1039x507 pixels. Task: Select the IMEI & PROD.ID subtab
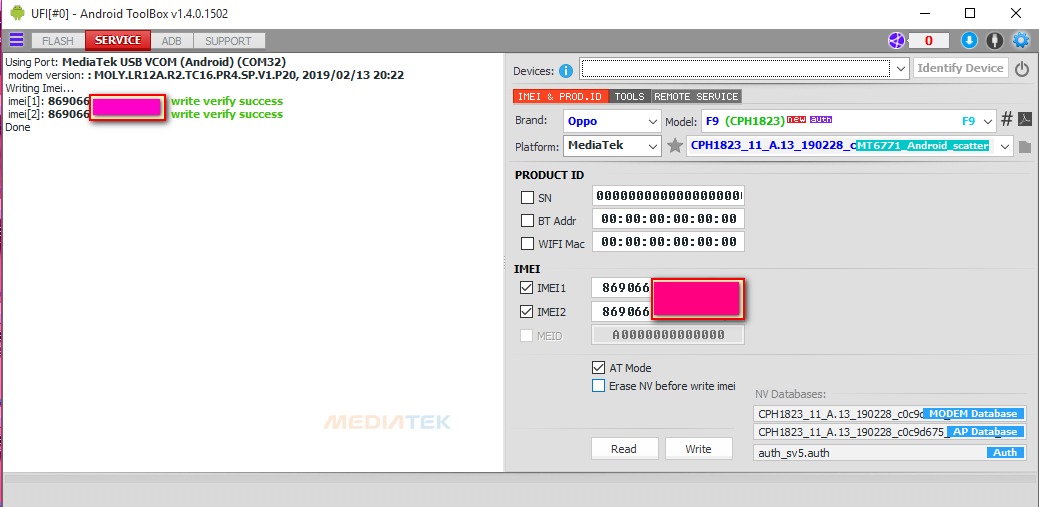(x=560, y=96)
